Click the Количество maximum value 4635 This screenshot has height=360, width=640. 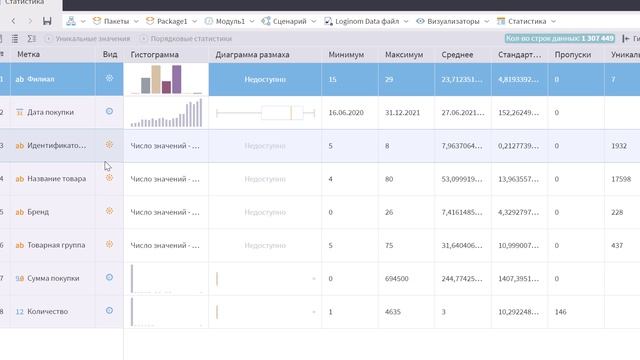point(393,312)
